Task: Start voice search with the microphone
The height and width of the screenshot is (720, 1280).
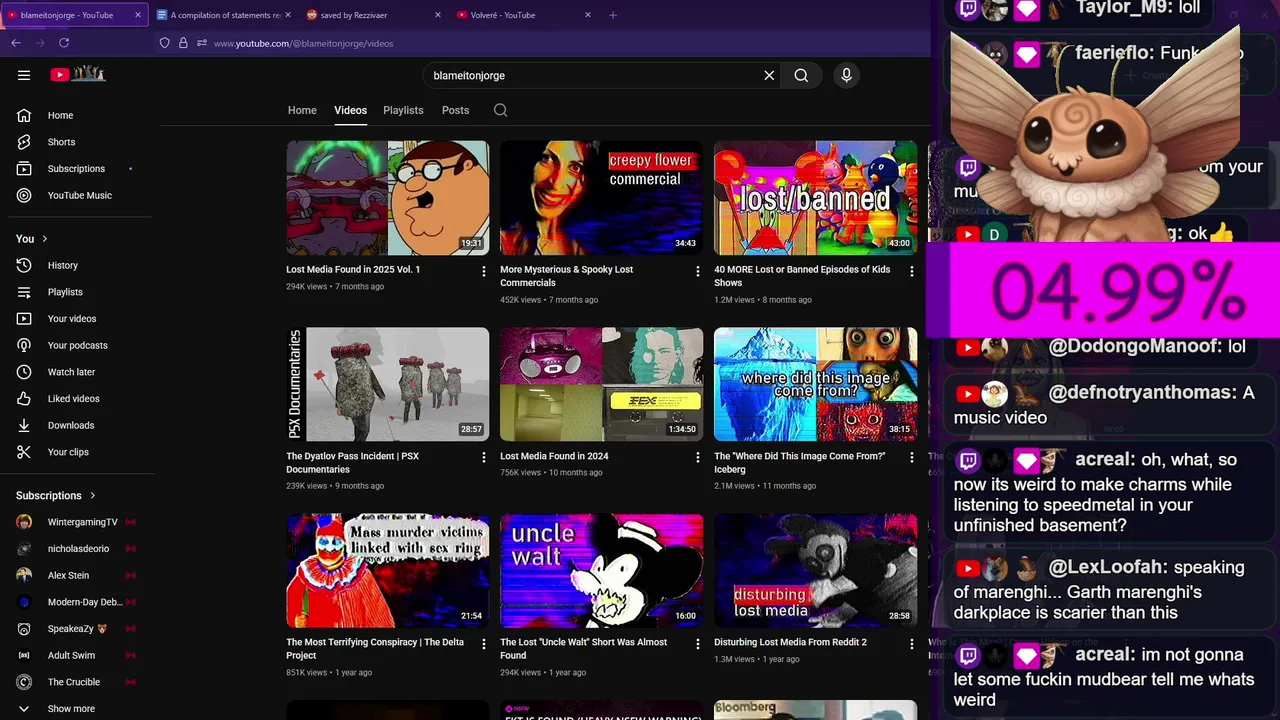Action: (846, 75)
